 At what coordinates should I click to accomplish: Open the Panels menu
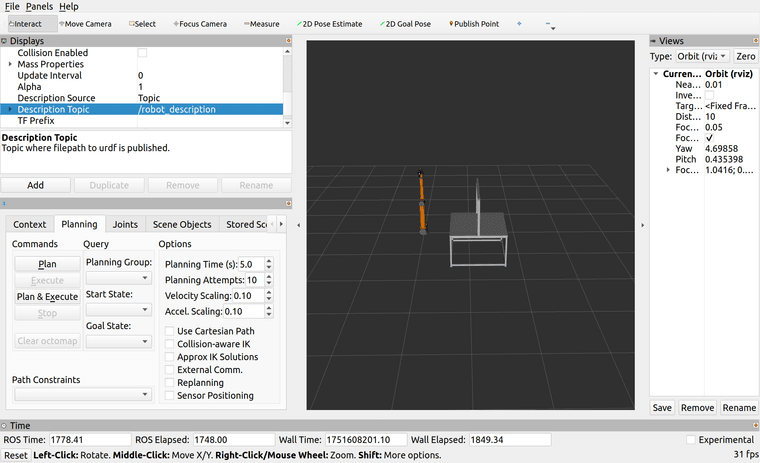click(x=39, y=6)
